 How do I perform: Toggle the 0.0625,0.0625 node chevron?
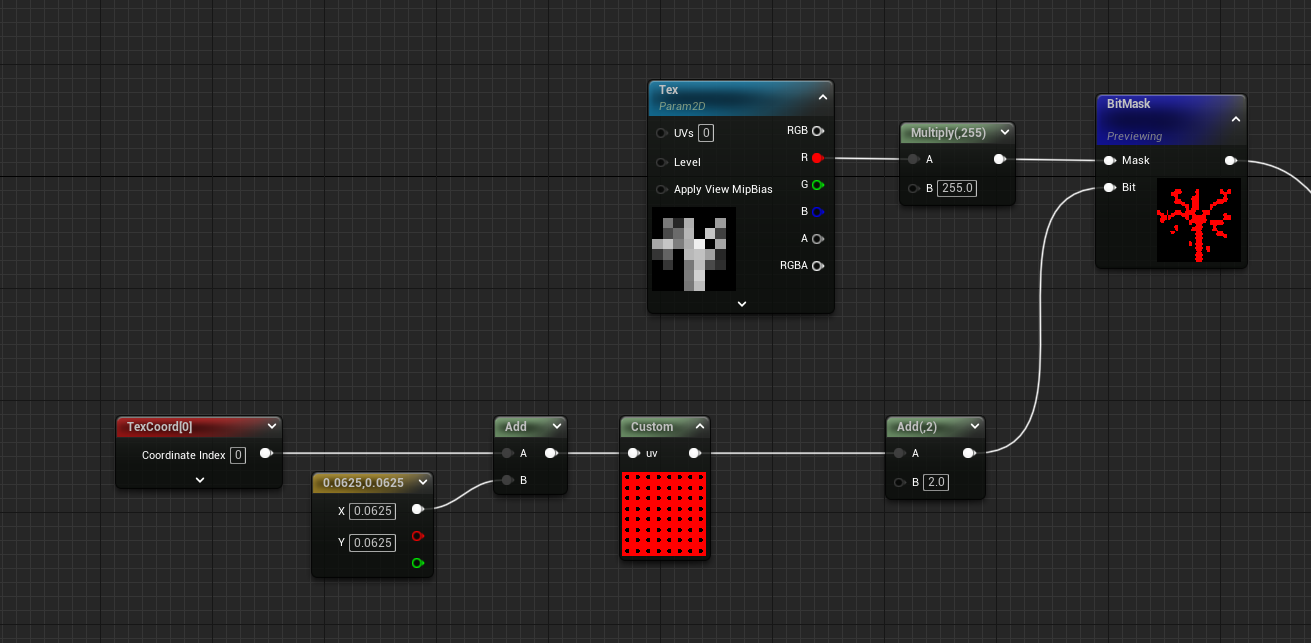(x=422, y=482)
